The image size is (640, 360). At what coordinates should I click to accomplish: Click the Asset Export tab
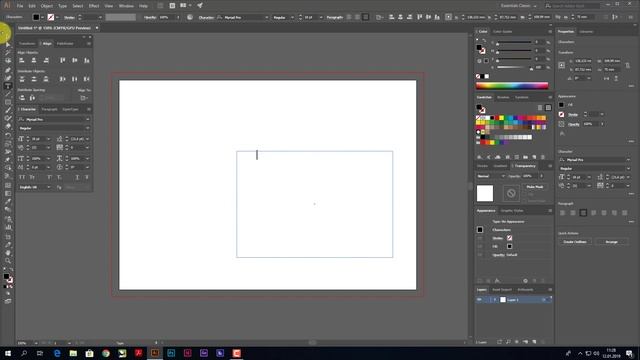point(502,290)
